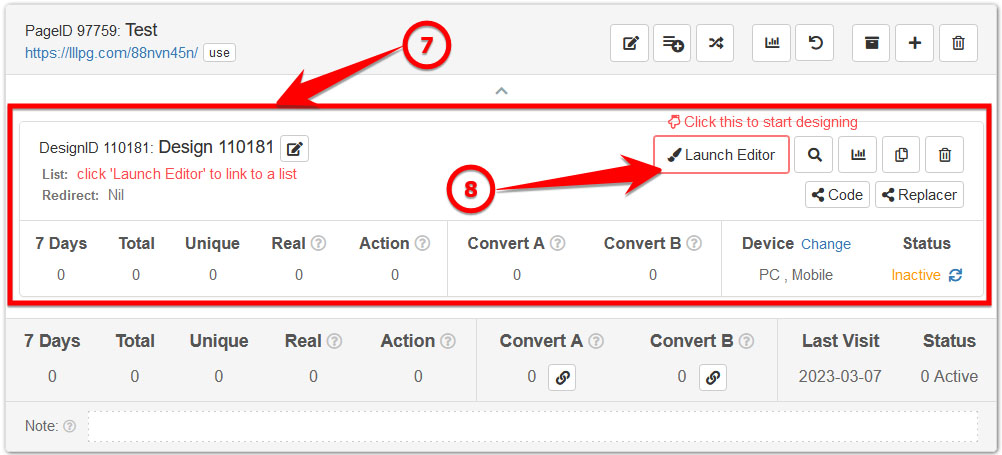
Task: Delete Design 110181 with its trash icon
Action: tap(944, 155)
